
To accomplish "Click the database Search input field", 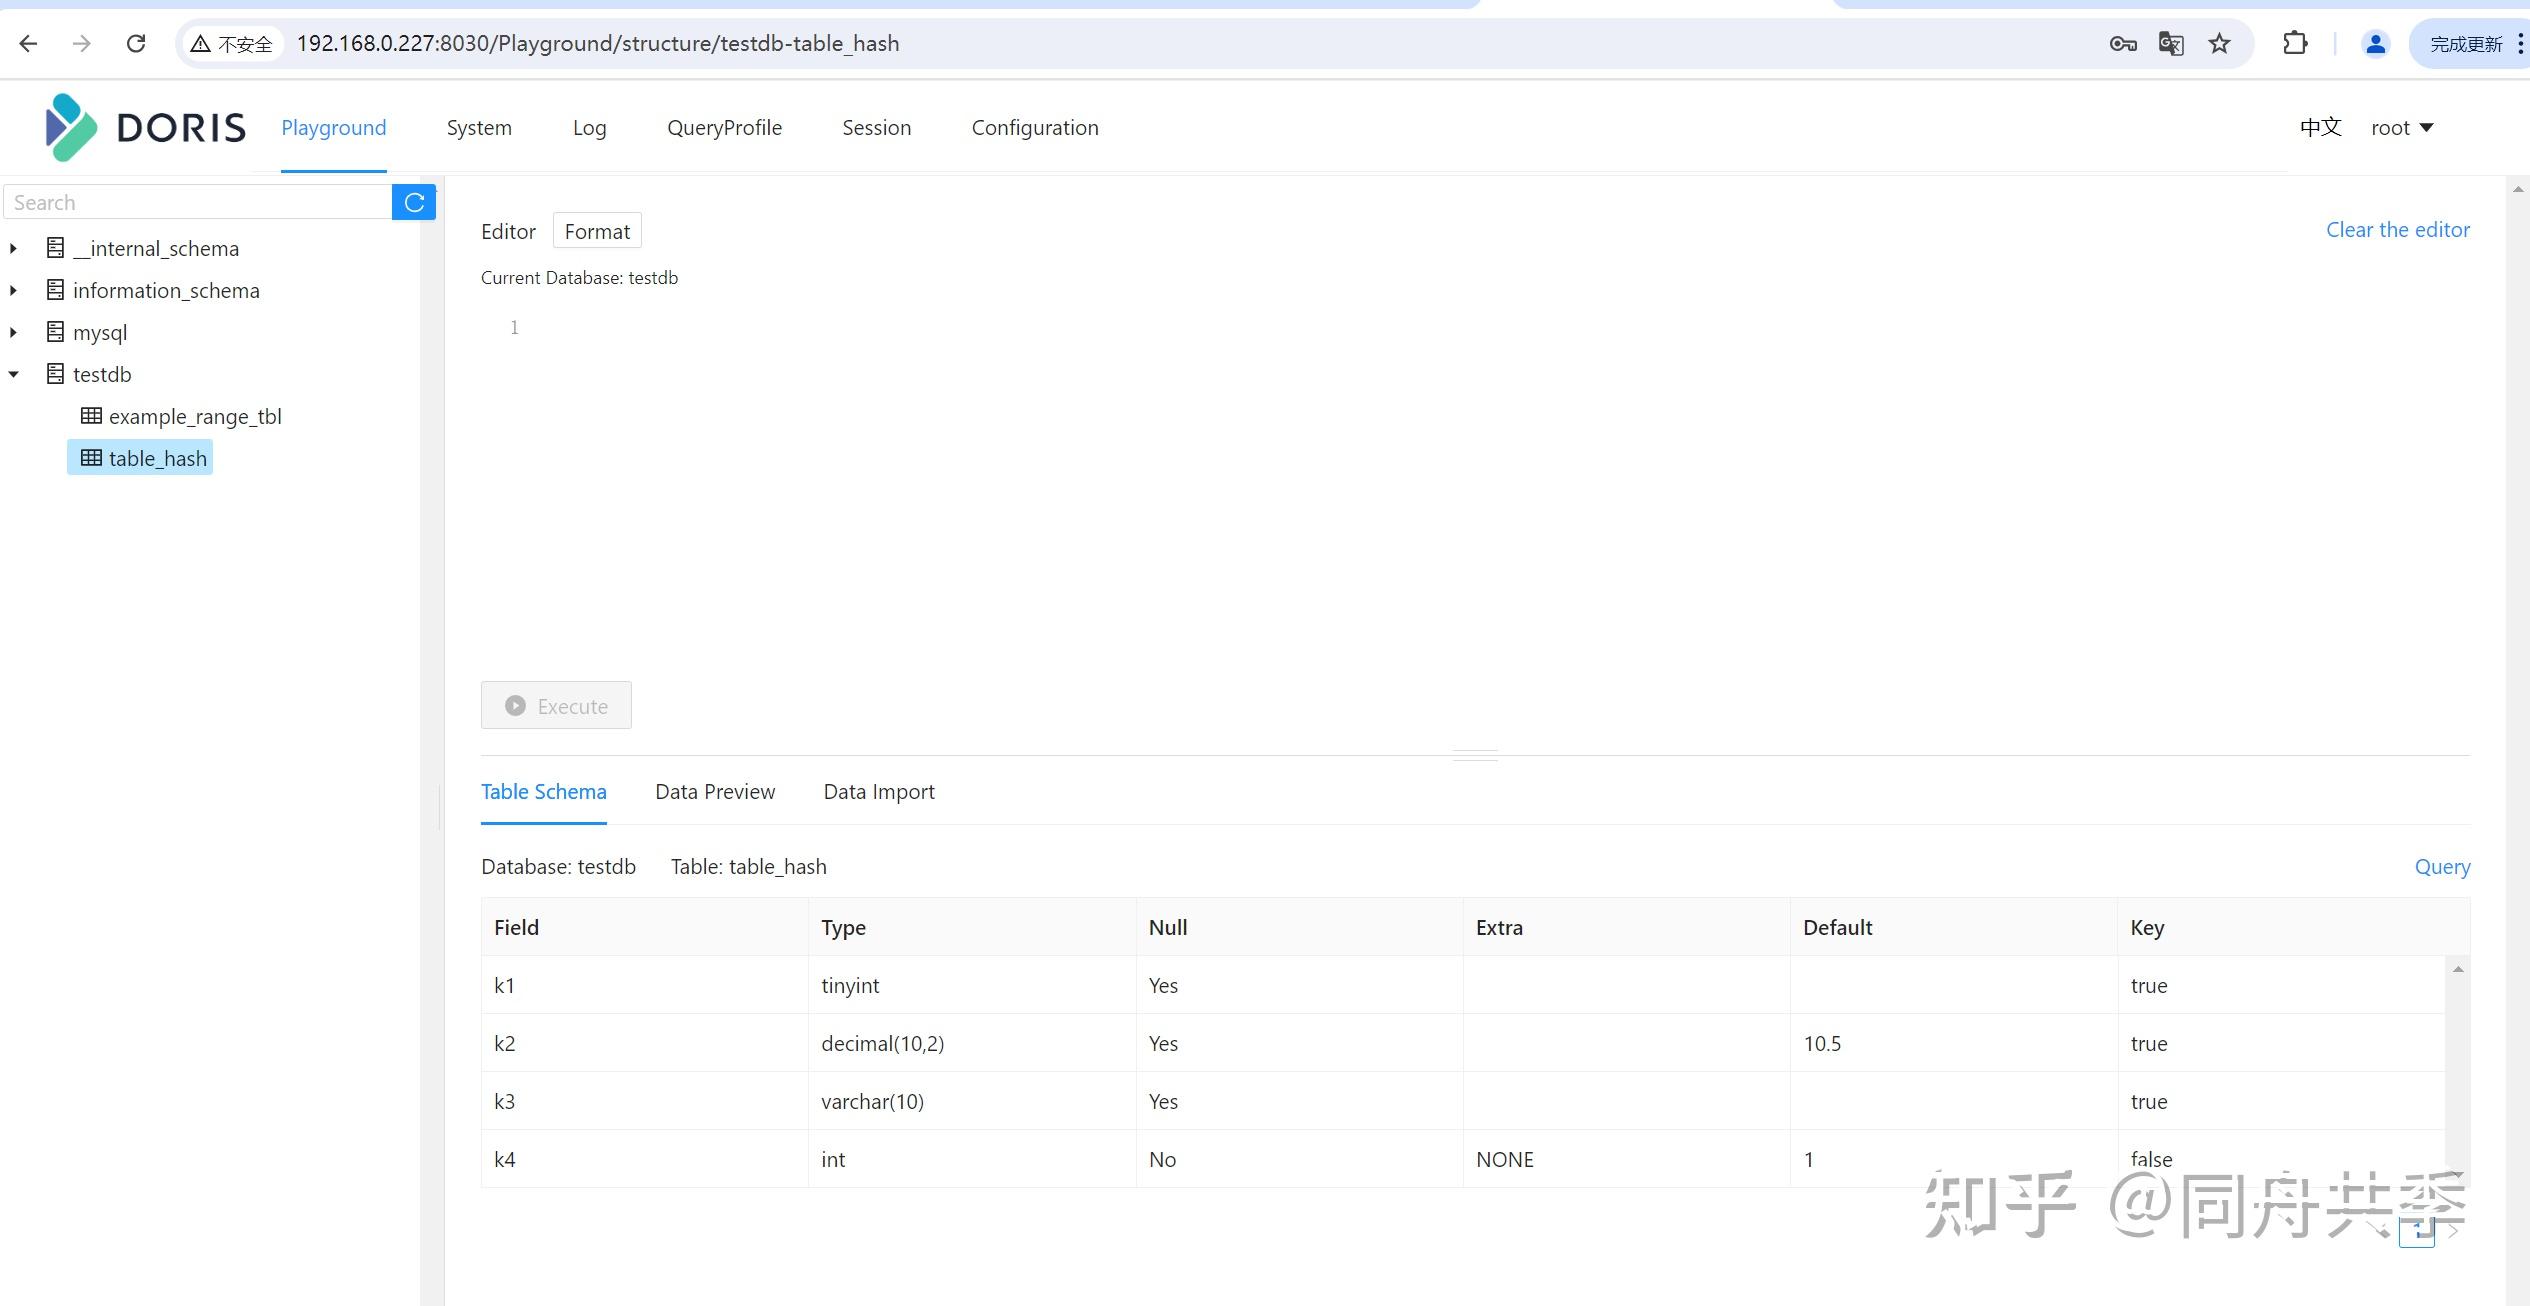I will point(198,202).
